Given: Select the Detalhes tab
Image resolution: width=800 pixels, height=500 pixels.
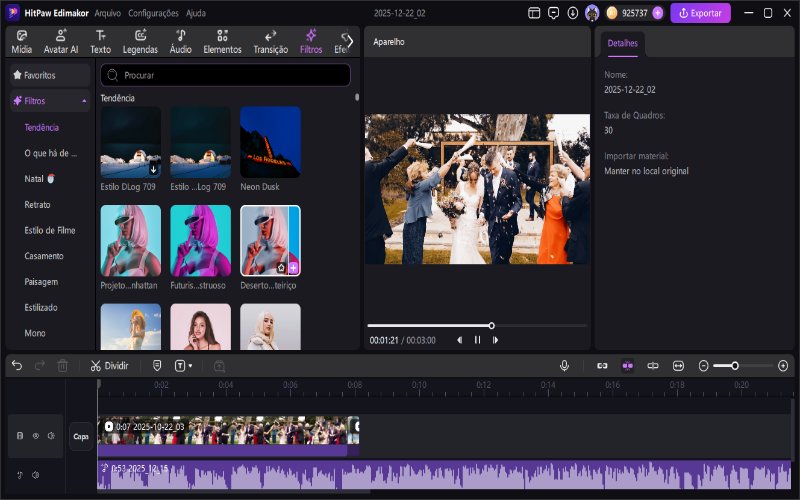Looking at the screenshot, I should [622, 43].
